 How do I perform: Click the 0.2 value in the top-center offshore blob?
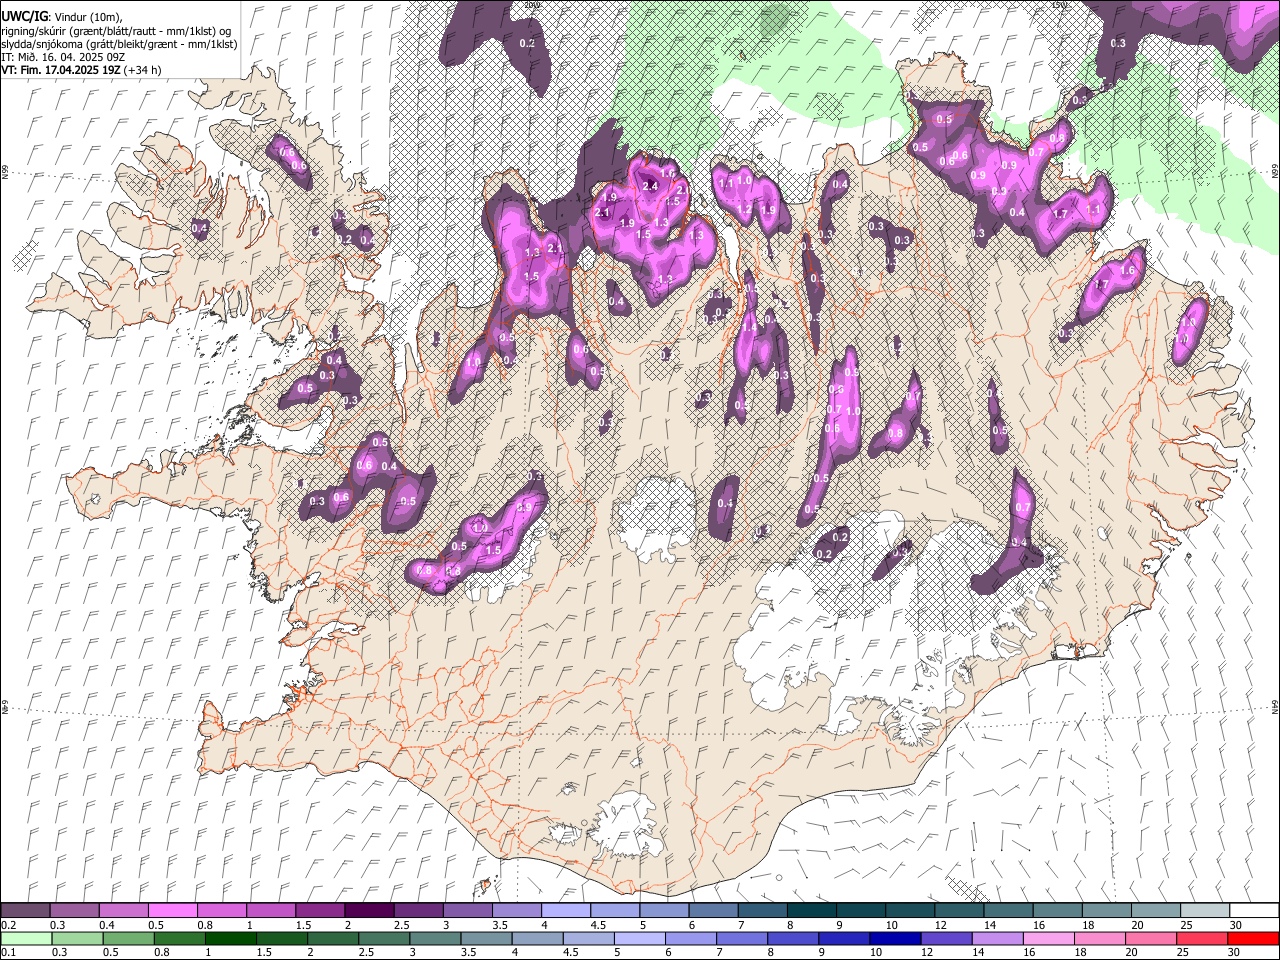click(528, 44)
